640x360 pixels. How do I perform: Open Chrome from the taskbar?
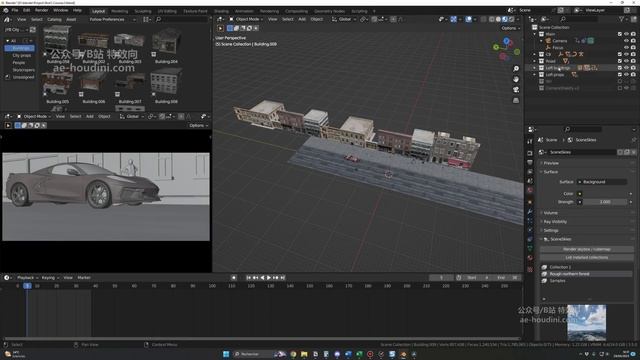[x=293, y=354]
